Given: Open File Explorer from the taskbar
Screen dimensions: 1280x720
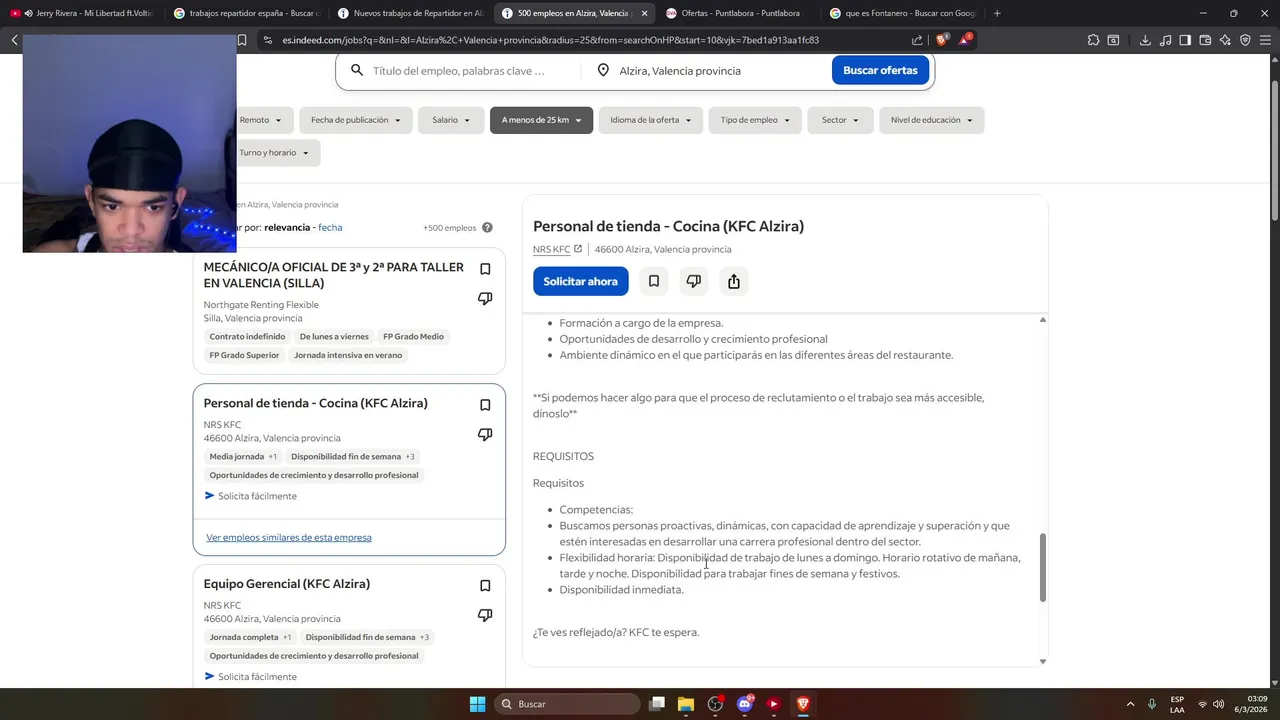Looking at the screenshot, I should tap(686, 704).
